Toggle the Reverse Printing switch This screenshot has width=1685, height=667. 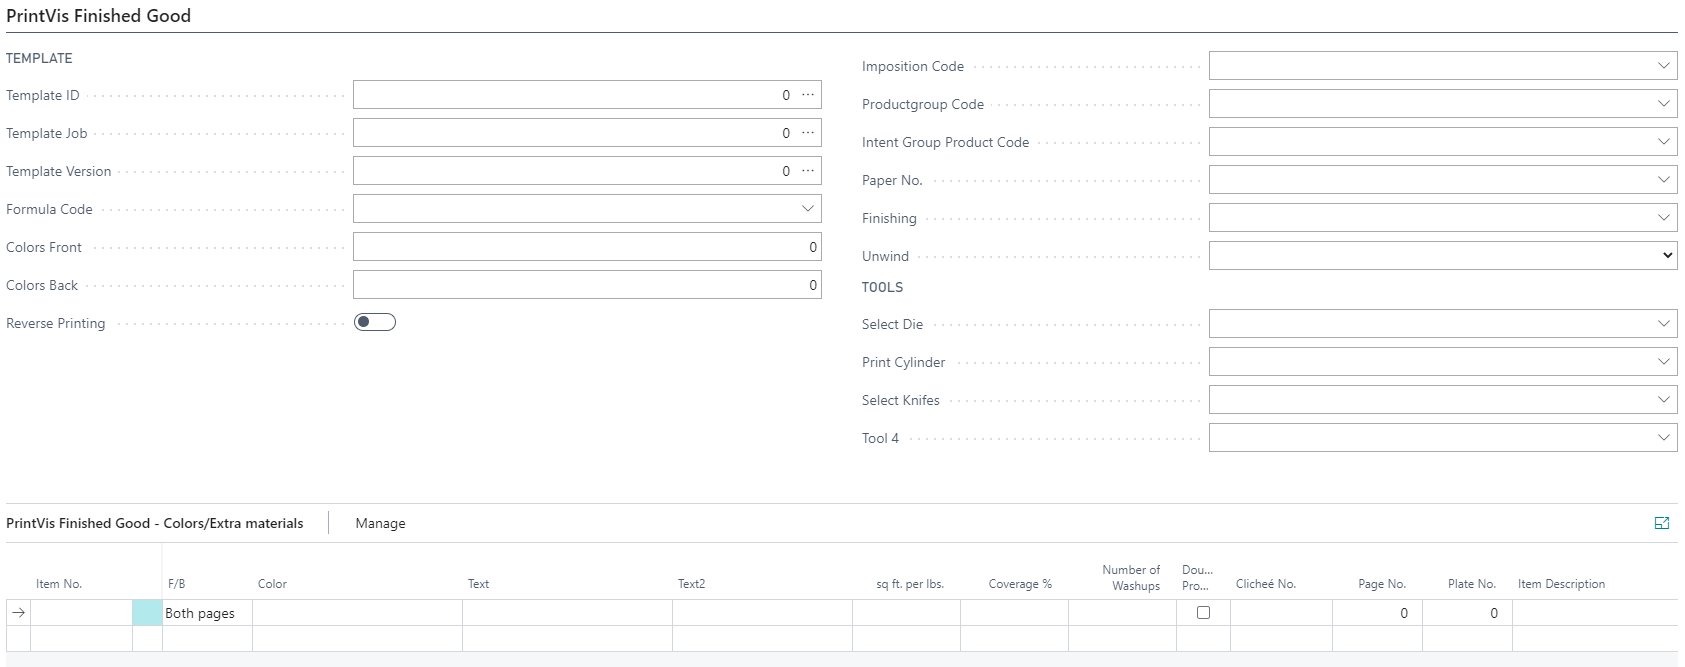[x=375, y=322]
